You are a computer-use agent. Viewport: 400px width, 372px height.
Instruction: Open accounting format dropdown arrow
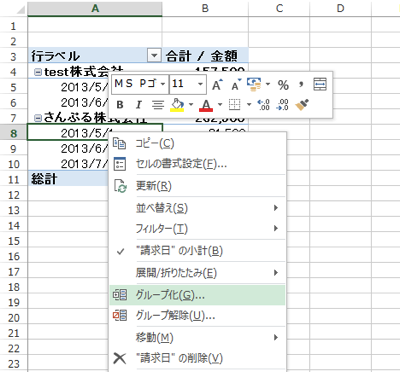[x=268, y=84]
